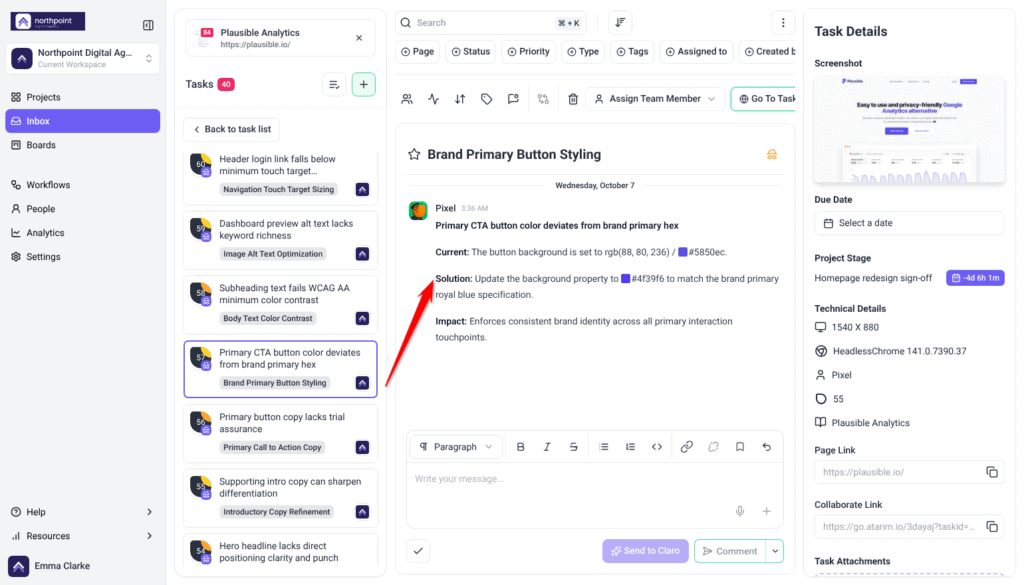Open Settings in the sidebar
Image resolution: width=1024 pixels, height=585 pixels.
(83, 257)
